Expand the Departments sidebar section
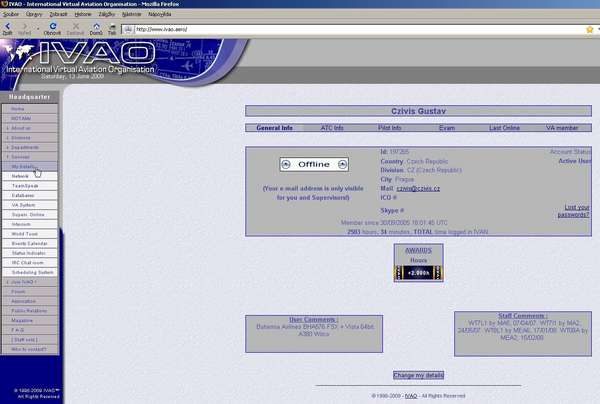The width and height of the screenshot is (600, 404). 30,147
